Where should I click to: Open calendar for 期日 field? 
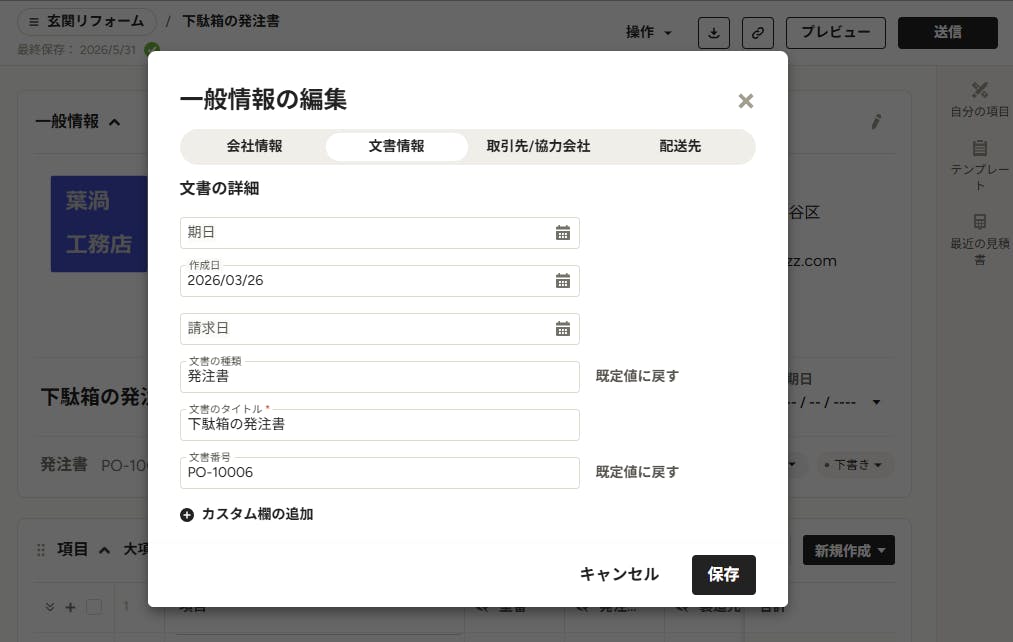[x=563, y=233]
